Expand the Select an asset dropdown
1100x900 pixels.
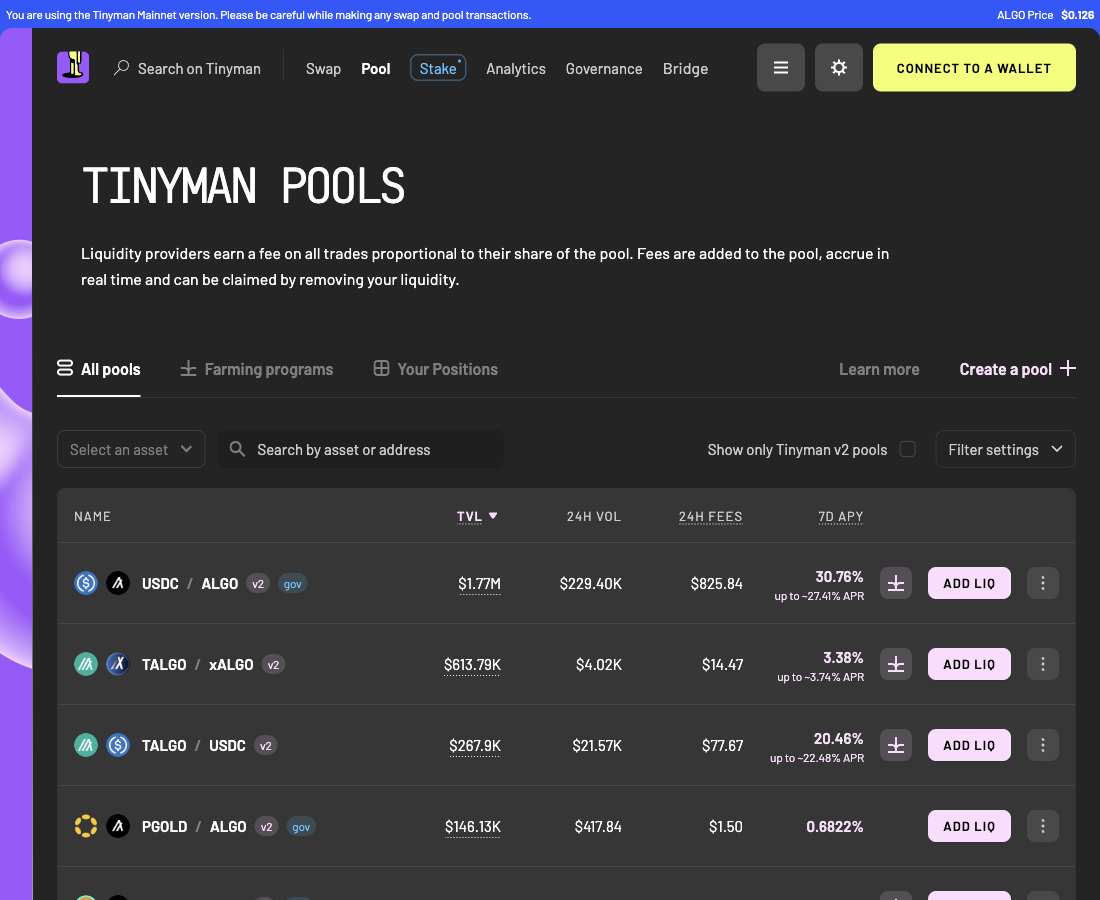(x=131, y=449)
